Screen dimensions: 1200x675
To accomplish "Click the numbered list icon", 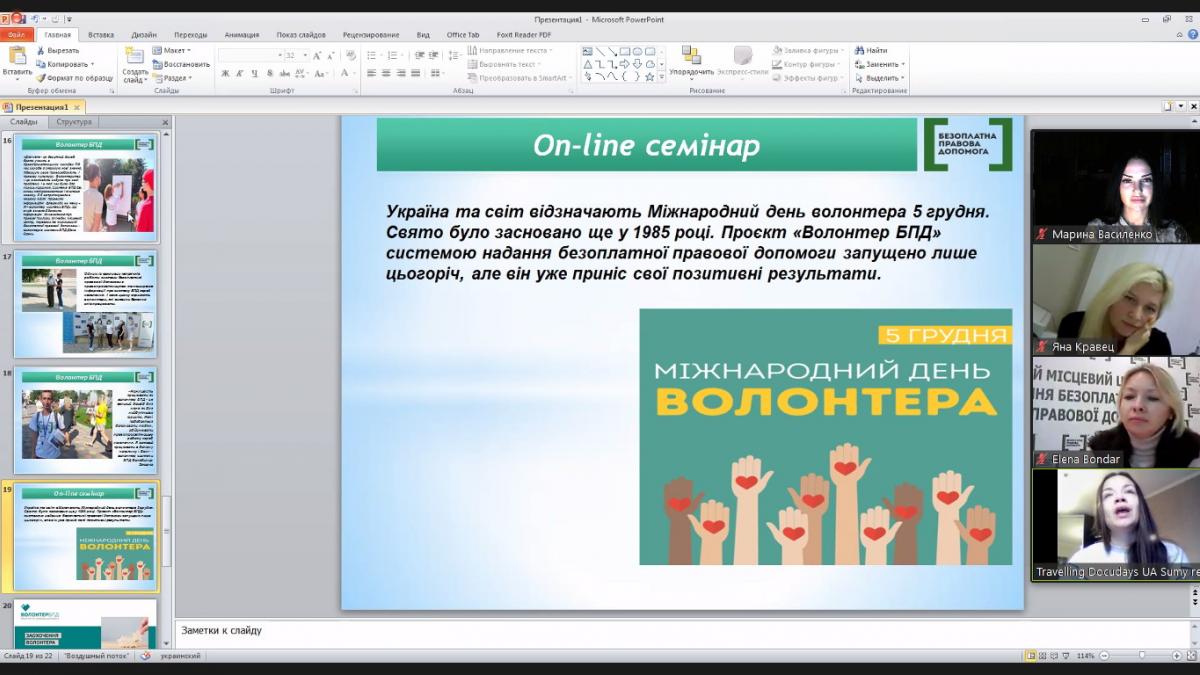I will coord(393,56).
